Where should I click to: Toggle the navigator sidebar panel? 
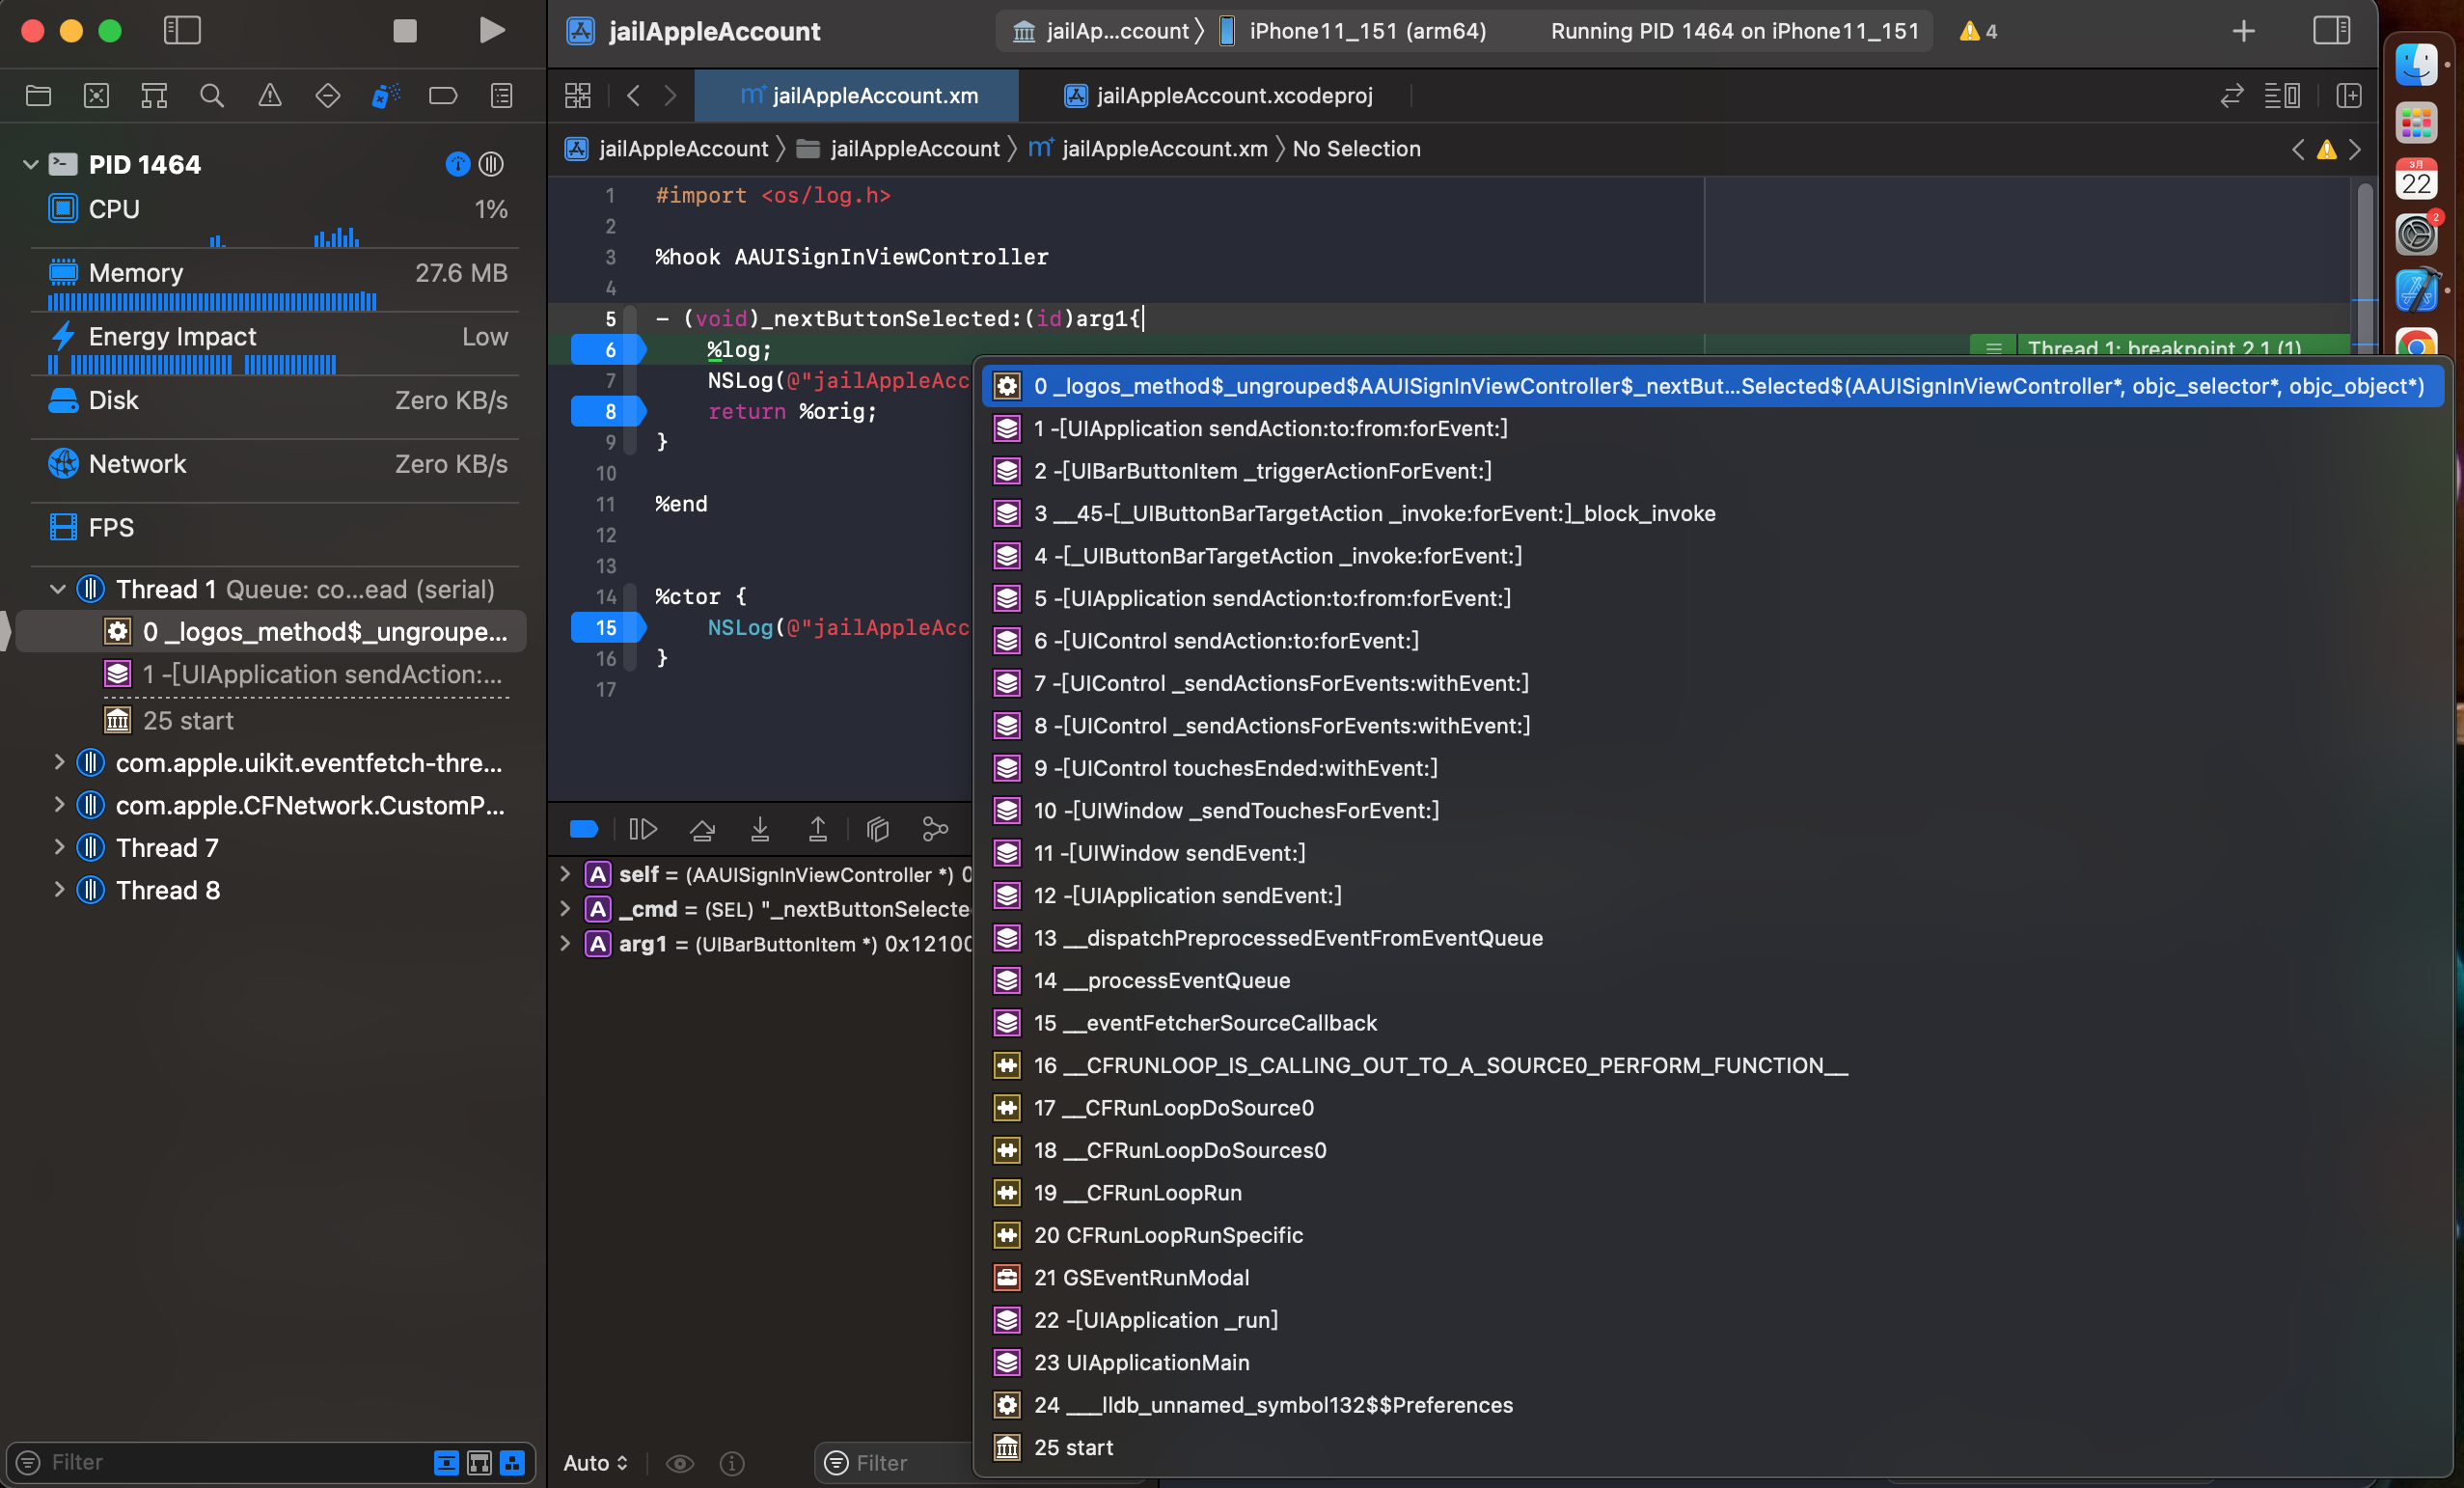(182, 31)
